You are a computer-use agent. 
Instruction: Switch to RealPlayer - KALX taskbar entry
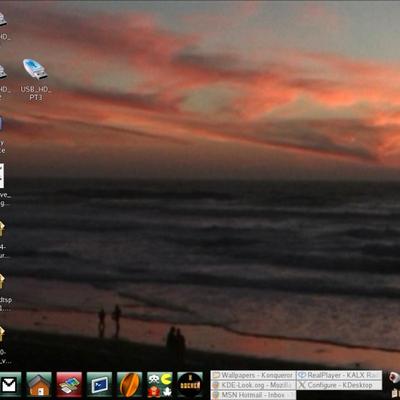coord(339,375)
